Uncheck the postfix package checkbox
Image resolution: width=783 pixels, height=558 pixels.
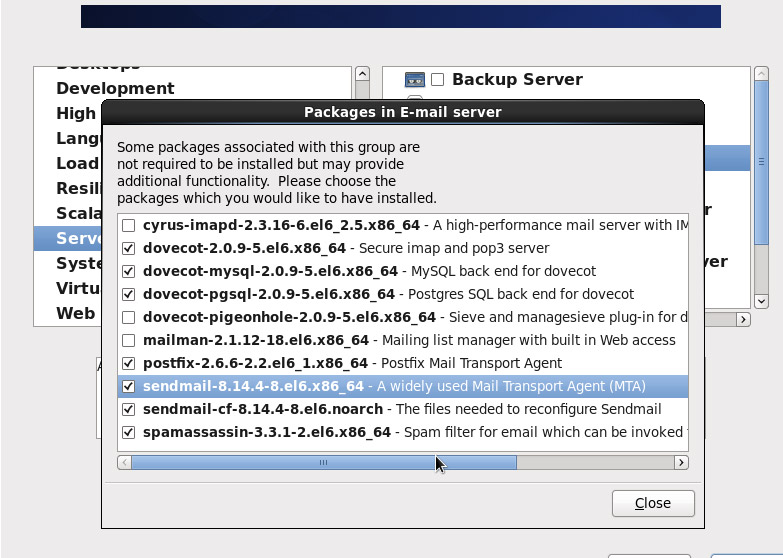point(128,364)
